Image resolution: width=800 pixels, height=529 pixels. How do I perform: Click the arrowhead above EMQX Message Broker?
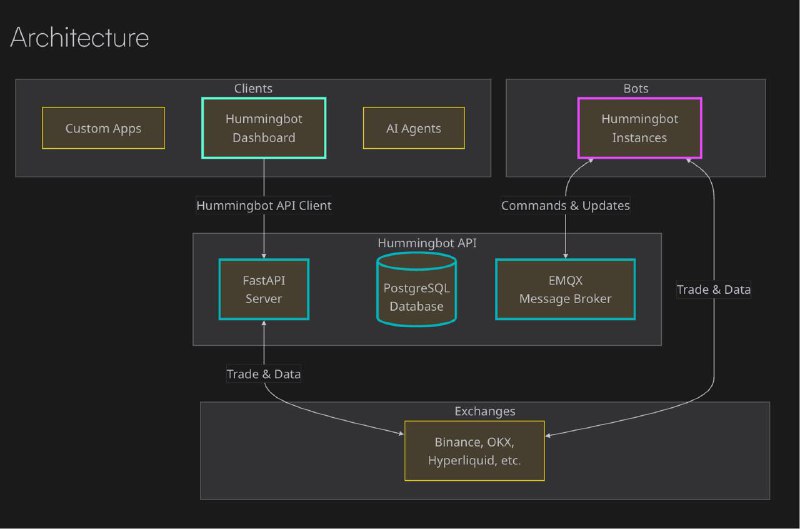[565, 255]
